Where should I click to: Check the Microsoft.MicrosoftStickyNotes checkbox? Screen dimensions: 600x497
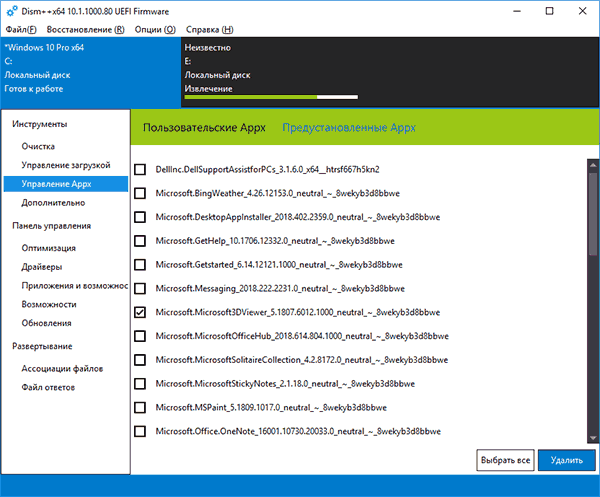(x=140, y=383)
